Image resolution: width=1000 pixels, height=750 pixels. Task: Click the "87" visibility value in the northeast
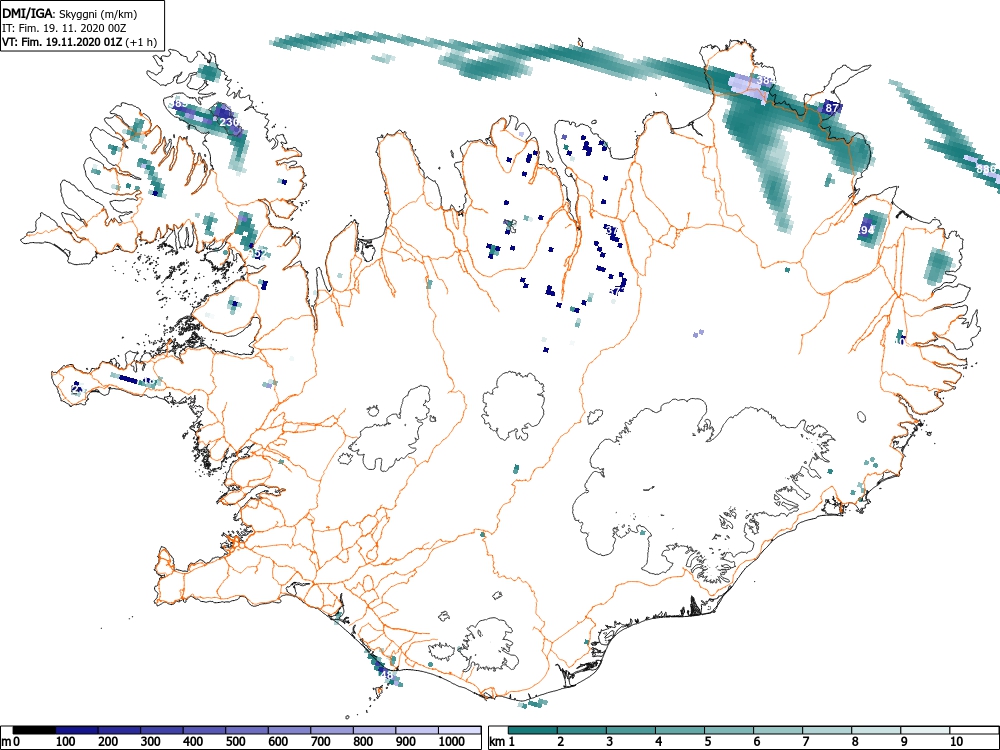tap(831, 108)
